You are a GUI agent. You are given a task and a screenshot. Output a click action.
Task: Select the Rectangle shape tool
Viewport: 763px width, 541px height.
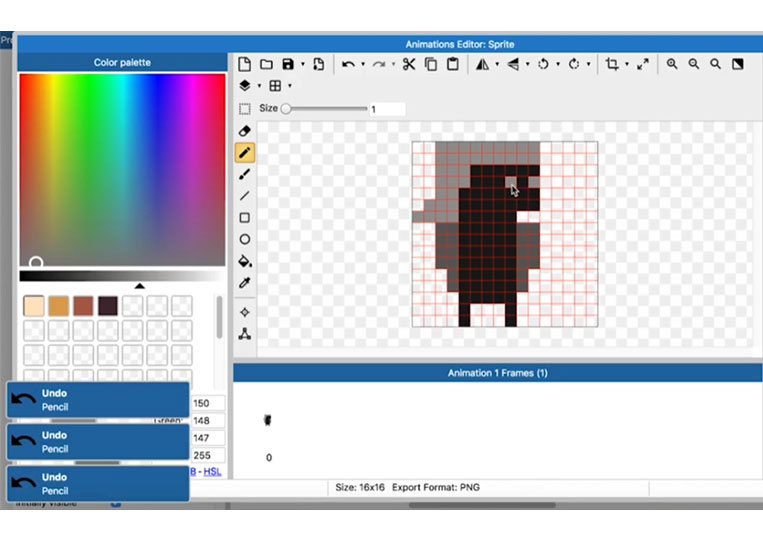click(x=245, y=217)
